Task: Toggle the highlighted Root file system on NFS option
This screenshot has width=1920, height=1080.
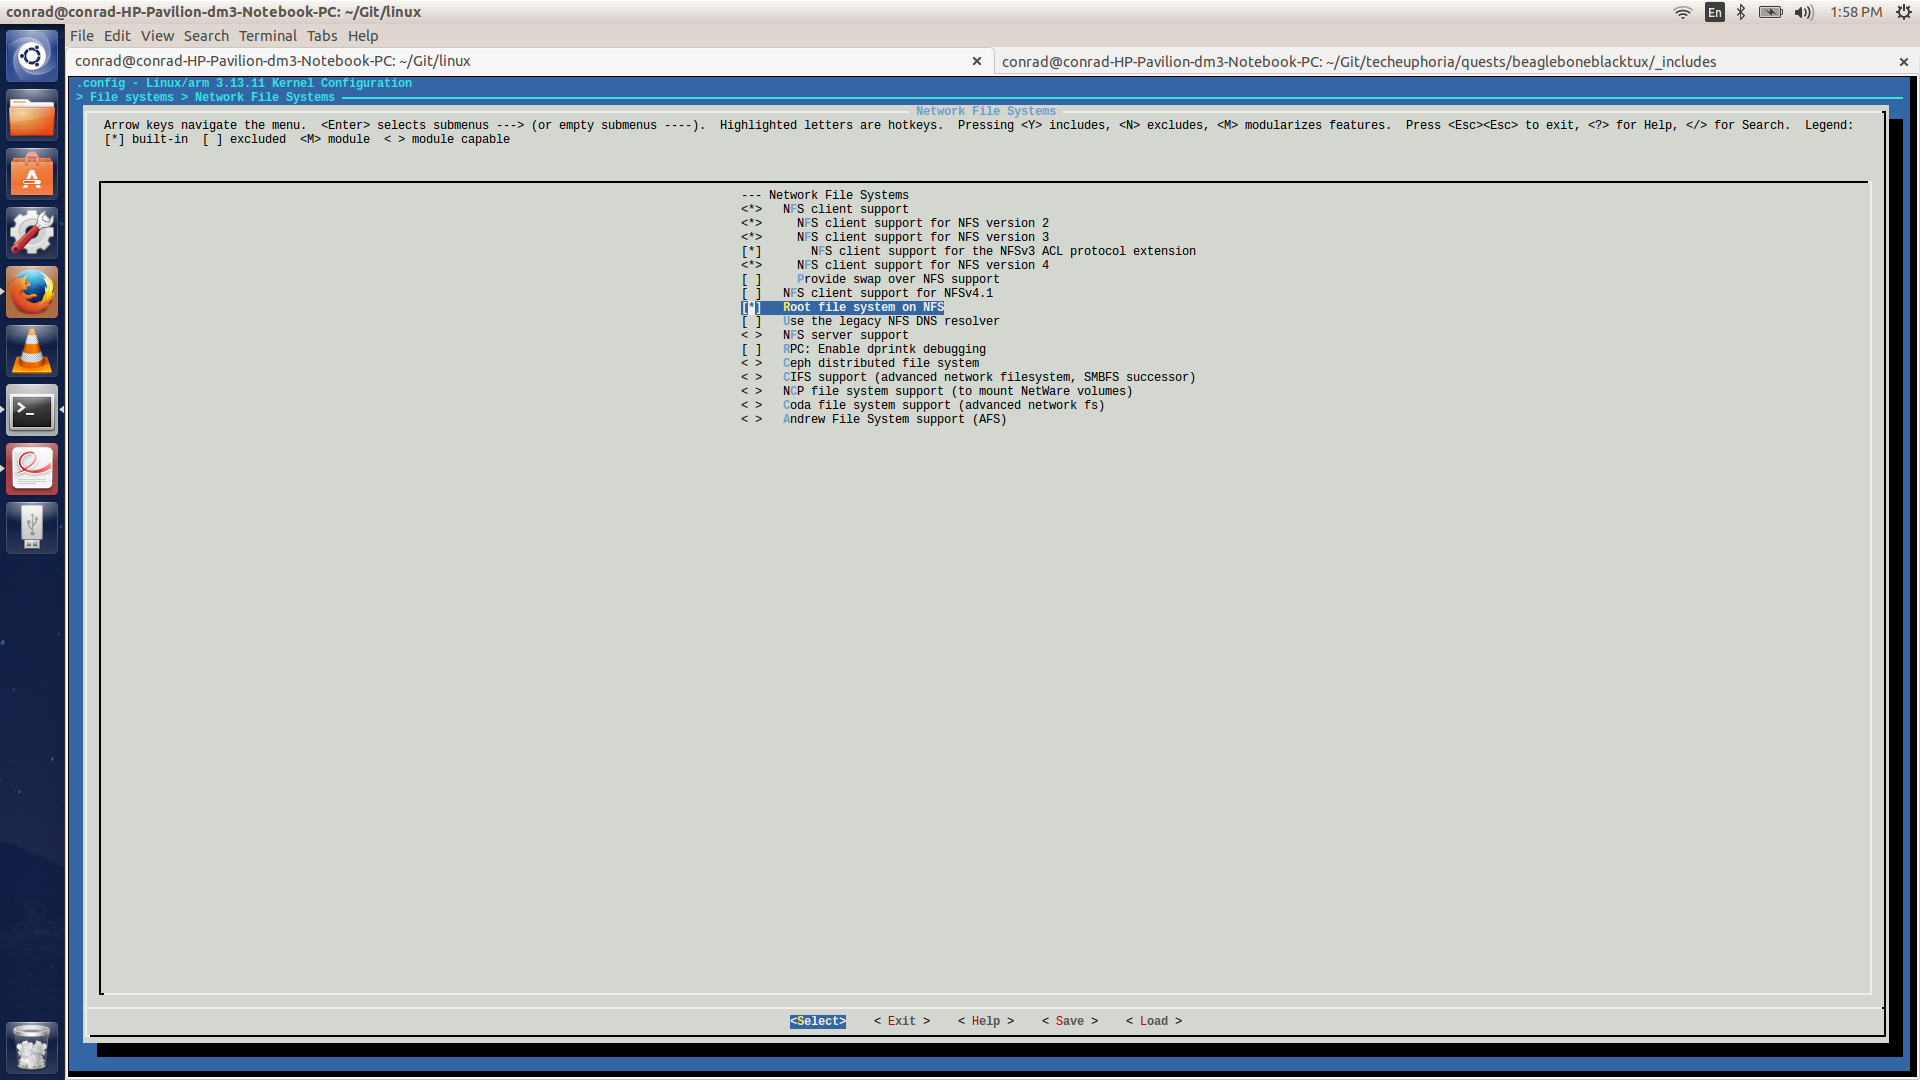Action: click(x=860, y=307)
